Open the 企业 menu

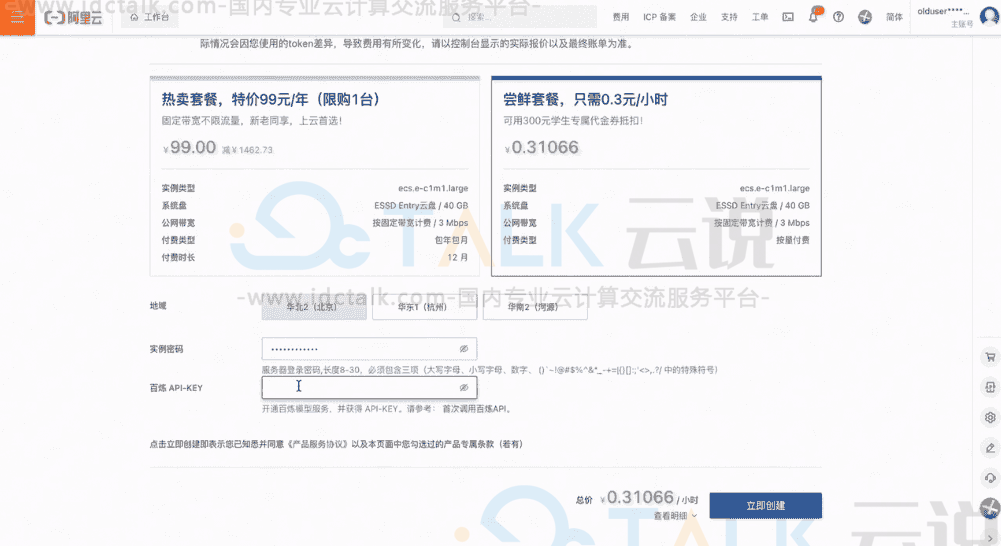698,17
